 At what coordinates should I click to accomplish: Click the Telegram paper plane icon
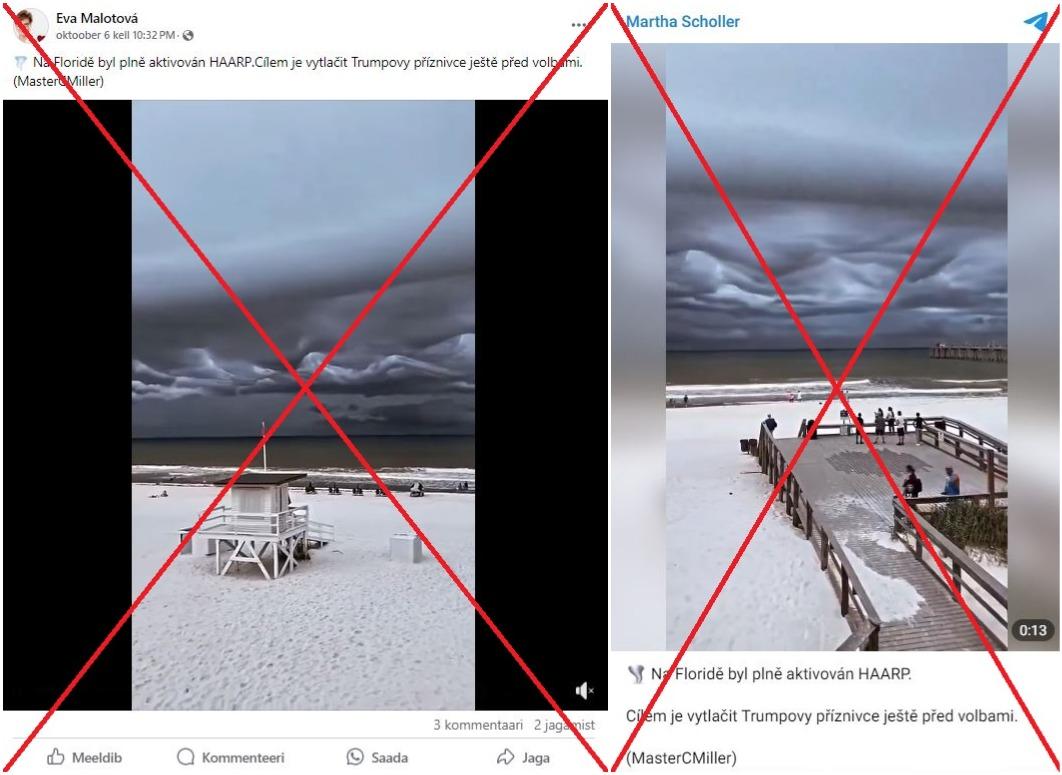tap(1036, 21)
